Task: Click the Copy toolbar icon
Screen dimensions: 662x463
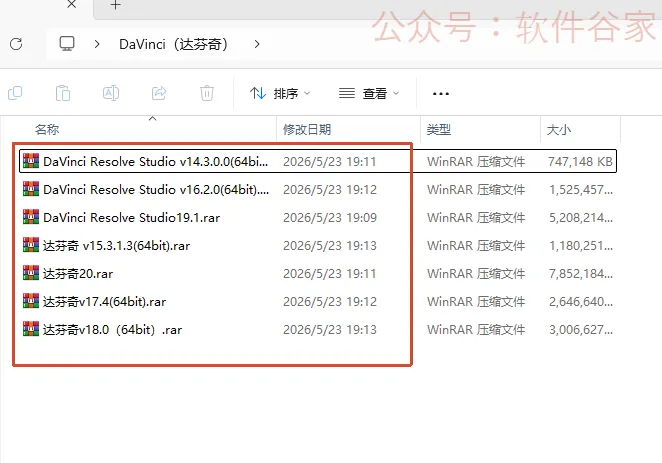Action: [x=15, y=93]
